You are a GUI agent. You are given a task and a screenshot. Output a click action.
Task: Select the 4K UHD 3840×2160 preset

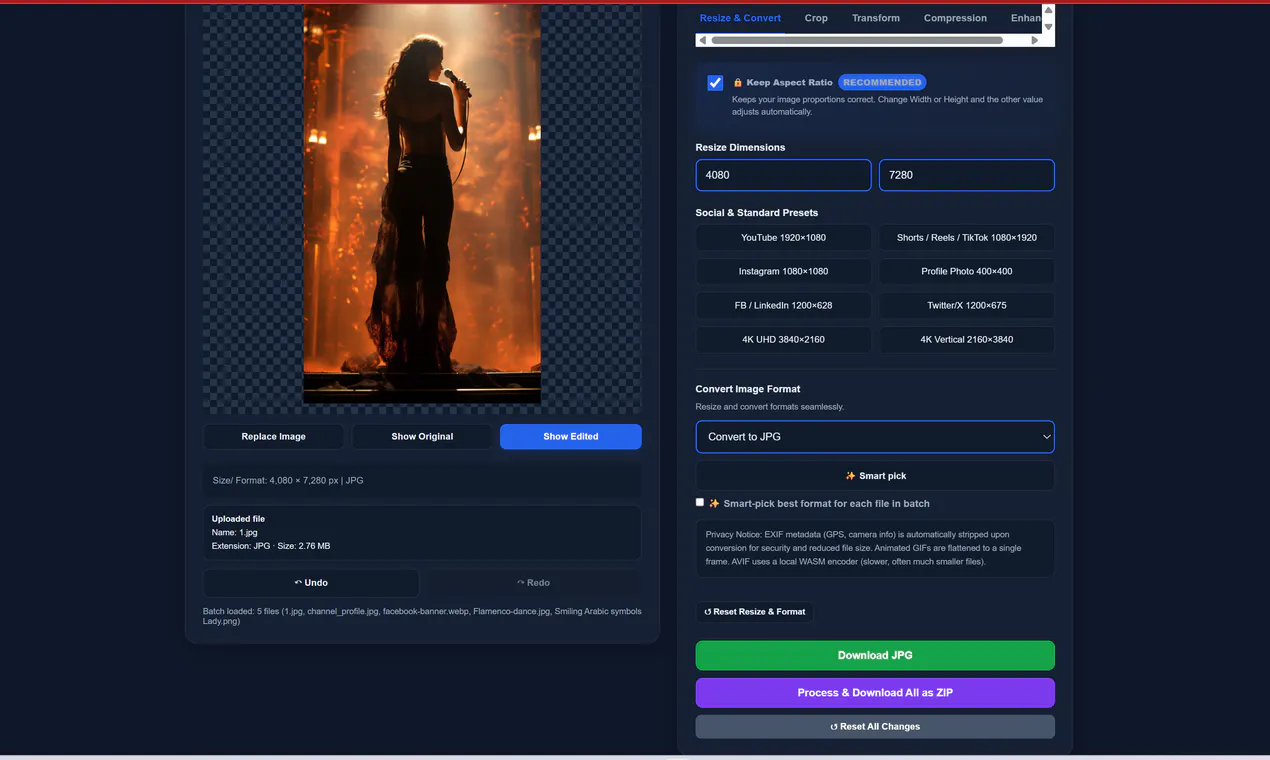coord(784,340)
